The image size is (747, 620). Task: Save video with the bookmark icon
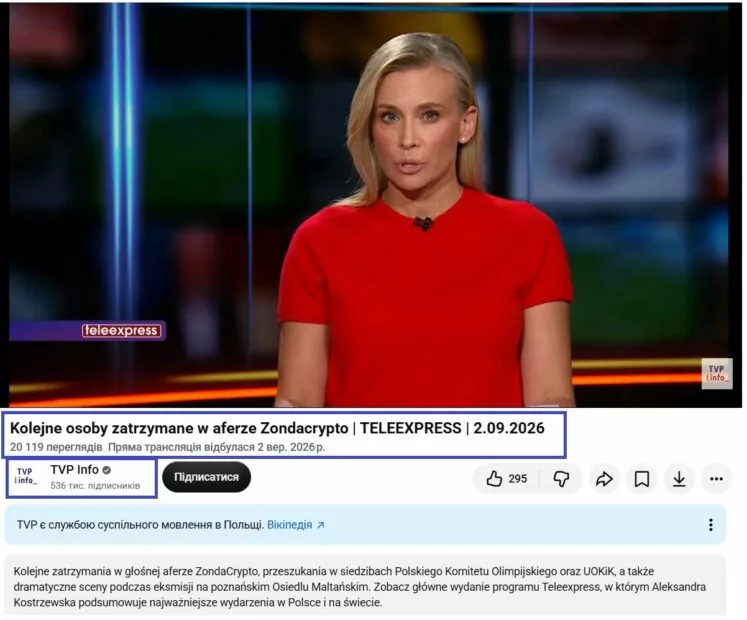pos(642,478)
